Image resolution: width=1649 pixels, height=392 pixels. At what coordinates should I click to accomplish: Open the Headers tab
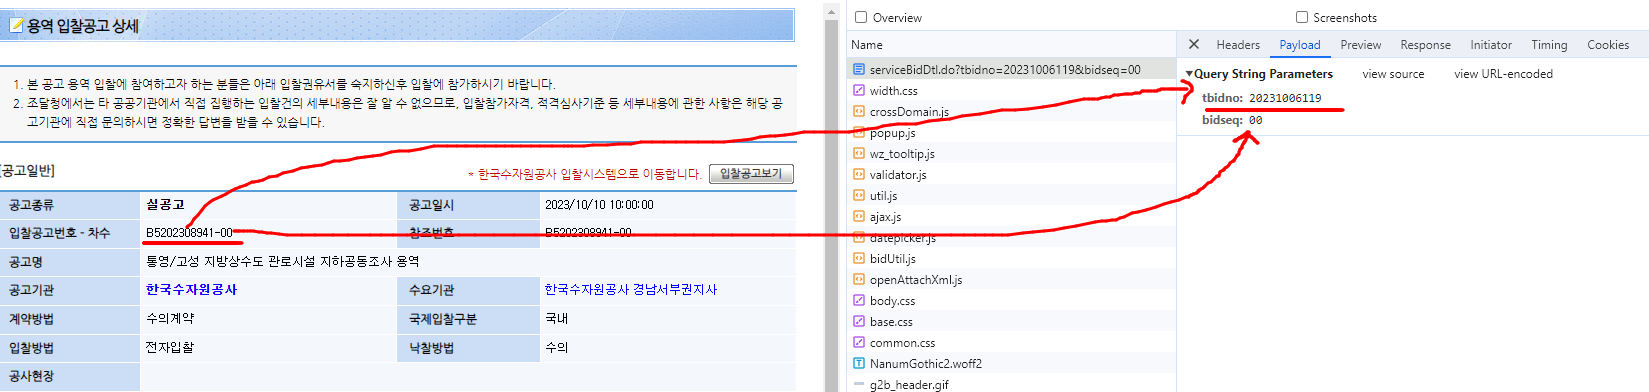pos(1238,45)
